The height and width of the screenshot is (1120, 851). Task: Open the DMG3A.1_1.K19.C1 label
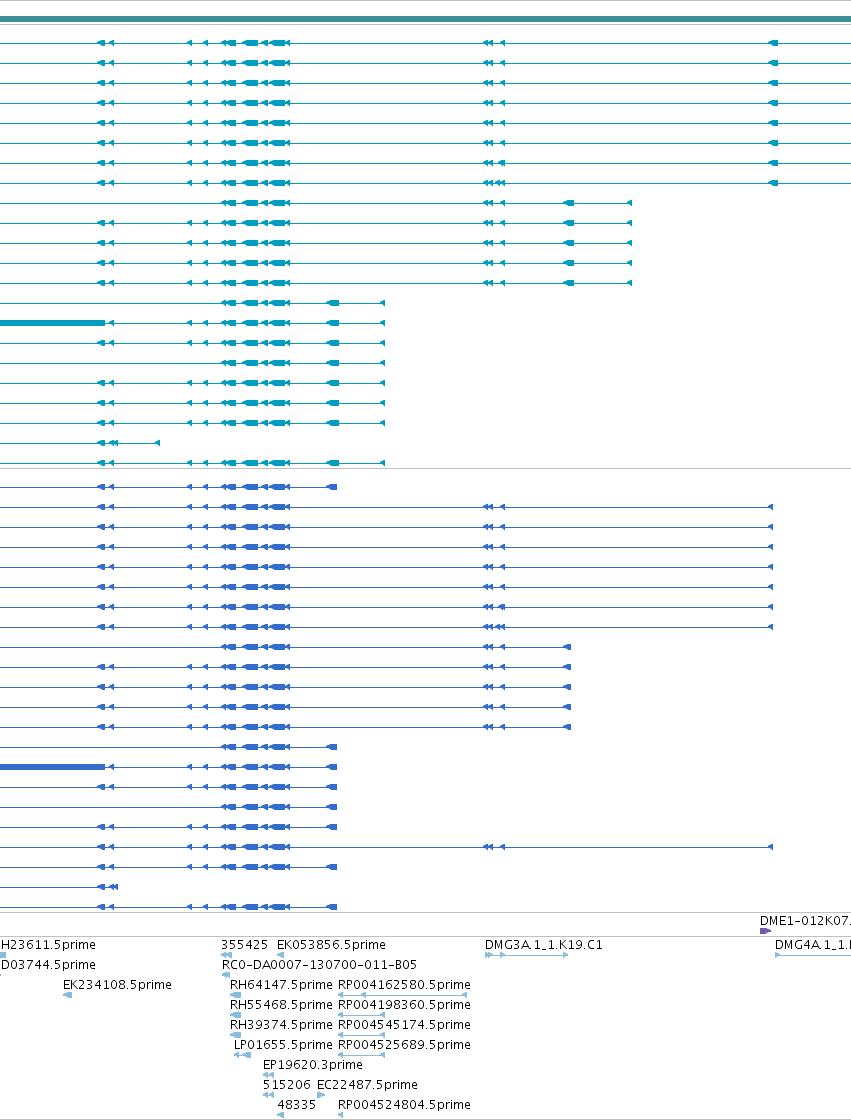click(543, 944)
